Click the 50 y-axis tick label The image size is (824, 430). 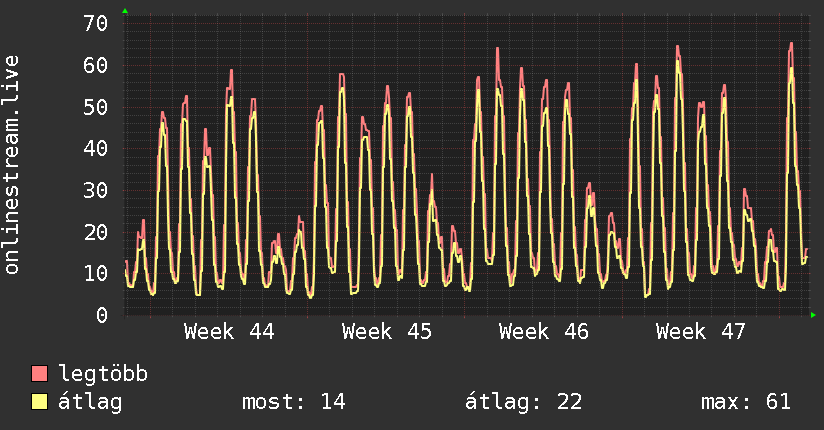point(96,107)
